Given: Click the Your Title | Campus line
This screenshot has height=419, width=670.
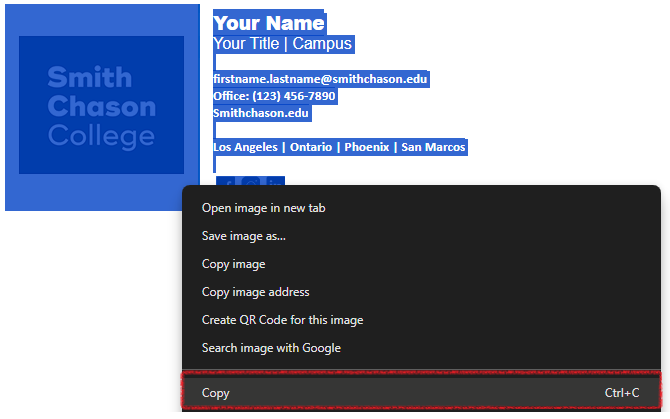Looking at the screenshot, I should tap(282, 44).
